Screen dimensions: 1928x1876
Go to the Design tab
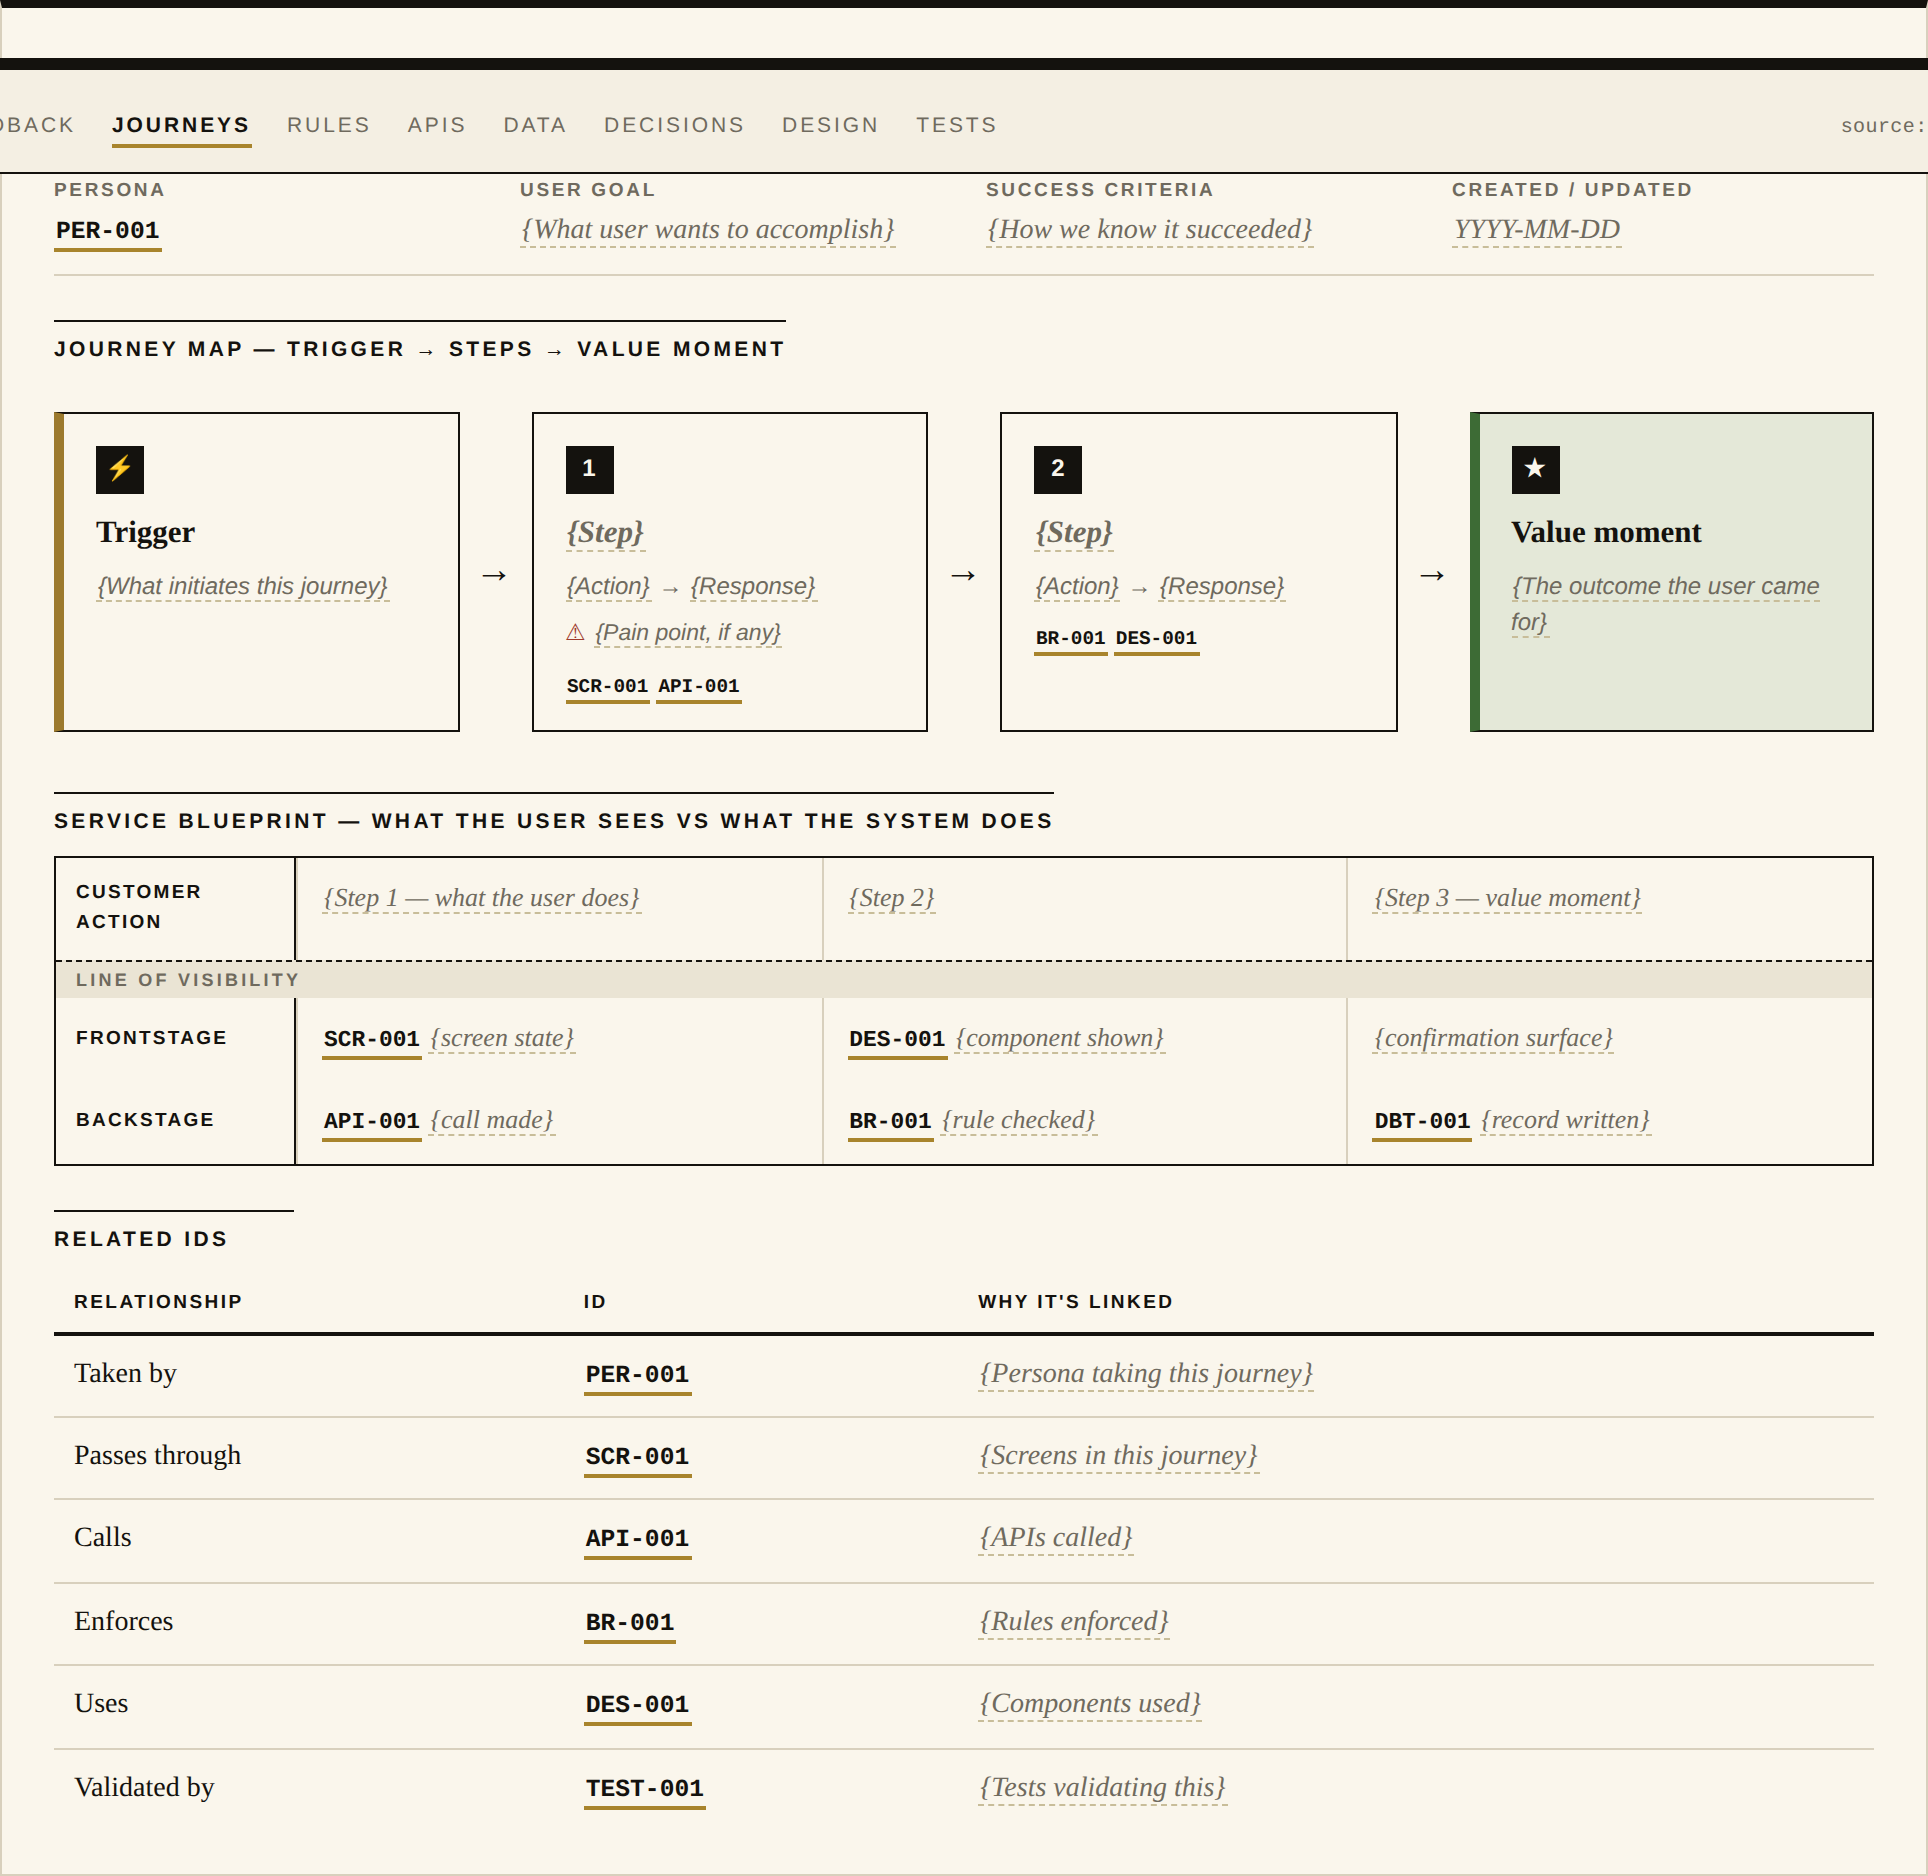point(830,125)
